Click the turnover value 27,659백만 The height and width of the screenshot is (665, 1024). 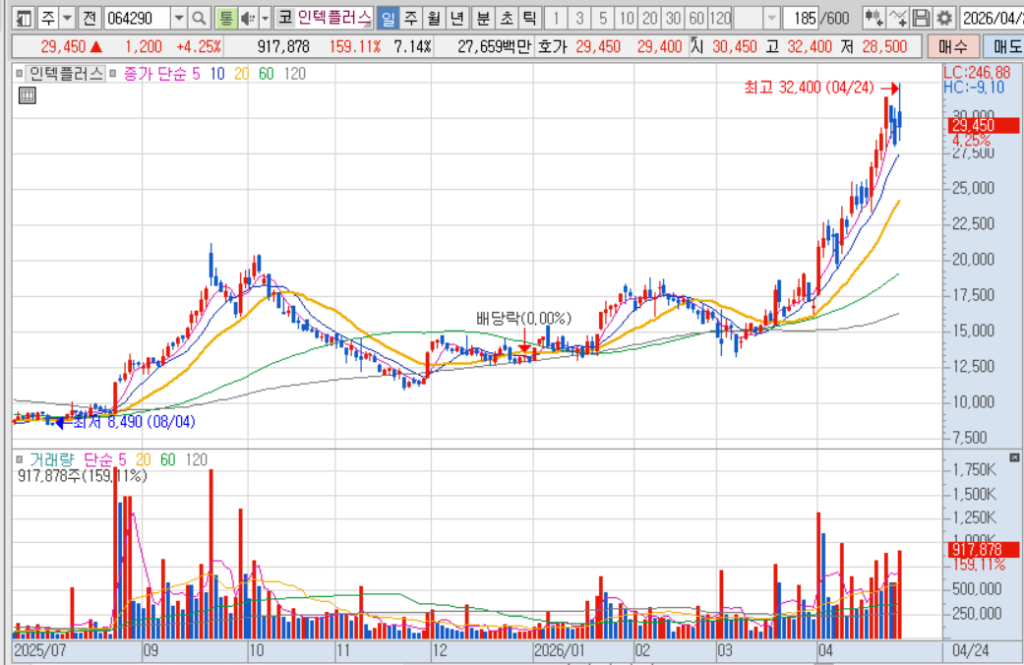[494, 46]
